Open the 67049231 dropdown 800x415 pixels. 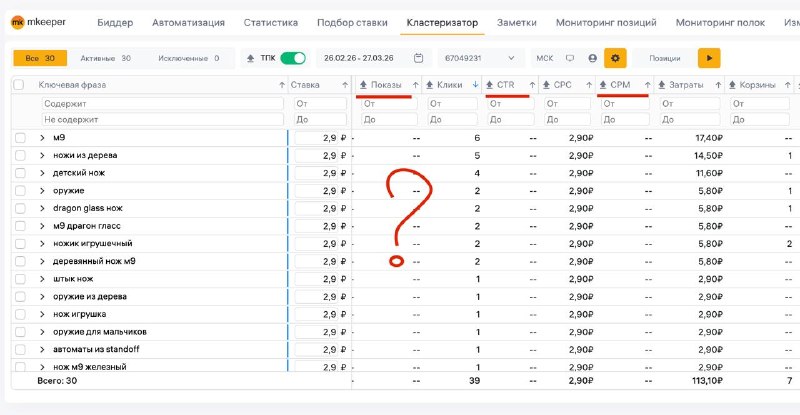481,58
